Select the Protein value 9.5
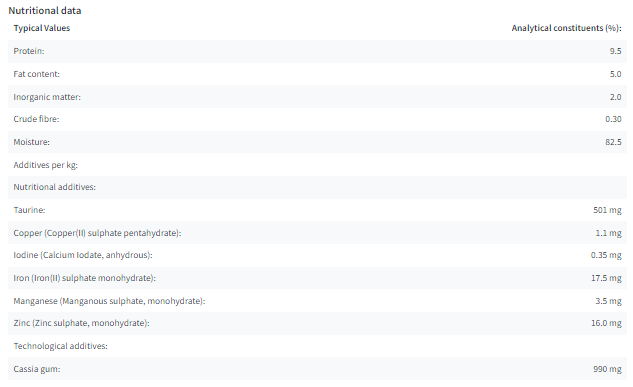 pos(615,51)
